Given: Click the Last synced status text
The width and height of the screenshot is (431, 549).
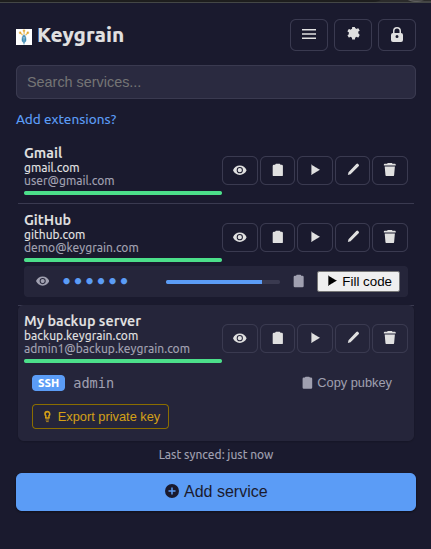Looking at the screenshot, I should (x=216, y=455).
